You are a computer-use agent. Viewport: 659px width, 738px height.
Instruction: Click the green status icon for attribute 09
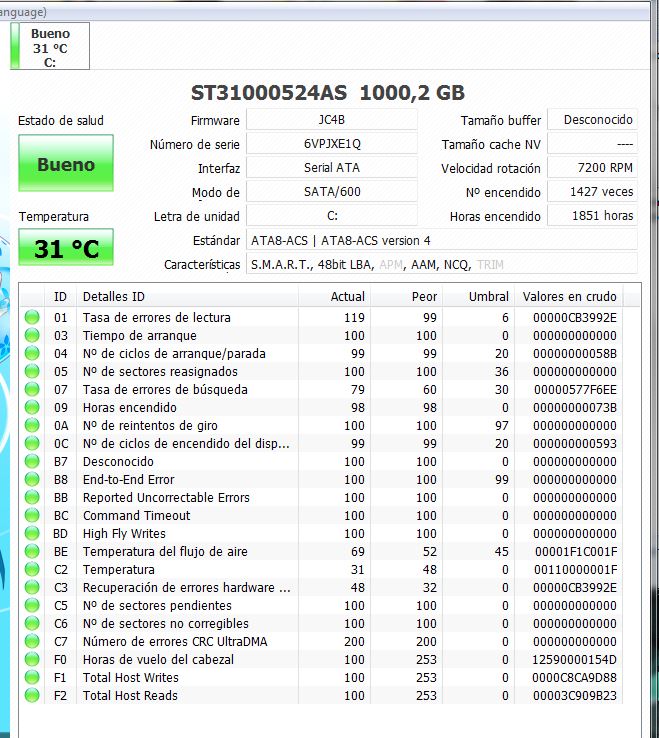coord(32,407)
